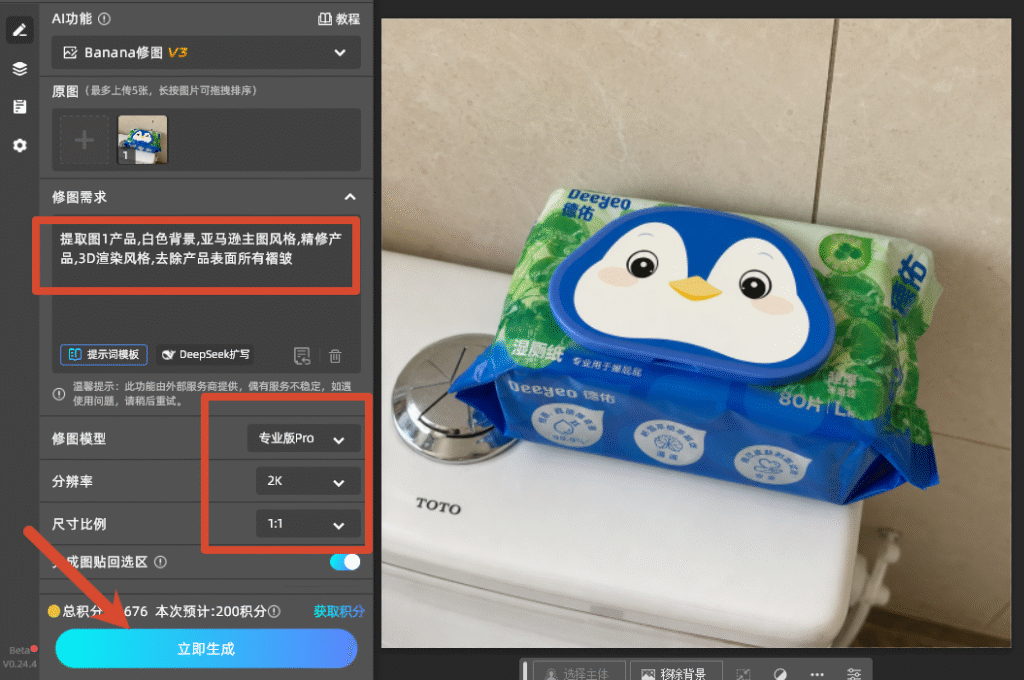The height and width of the screenshot is (680, 1024).
Task: Open 提示词模板 prompt templates
Action: (104, 354)
